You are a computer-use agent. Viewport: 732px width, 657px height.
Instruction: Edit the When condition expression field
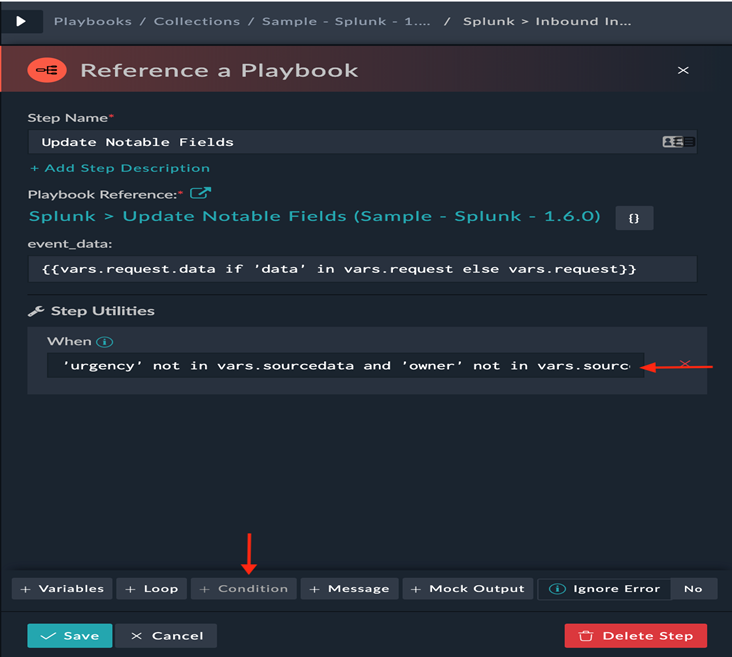[x=345, y=366]
